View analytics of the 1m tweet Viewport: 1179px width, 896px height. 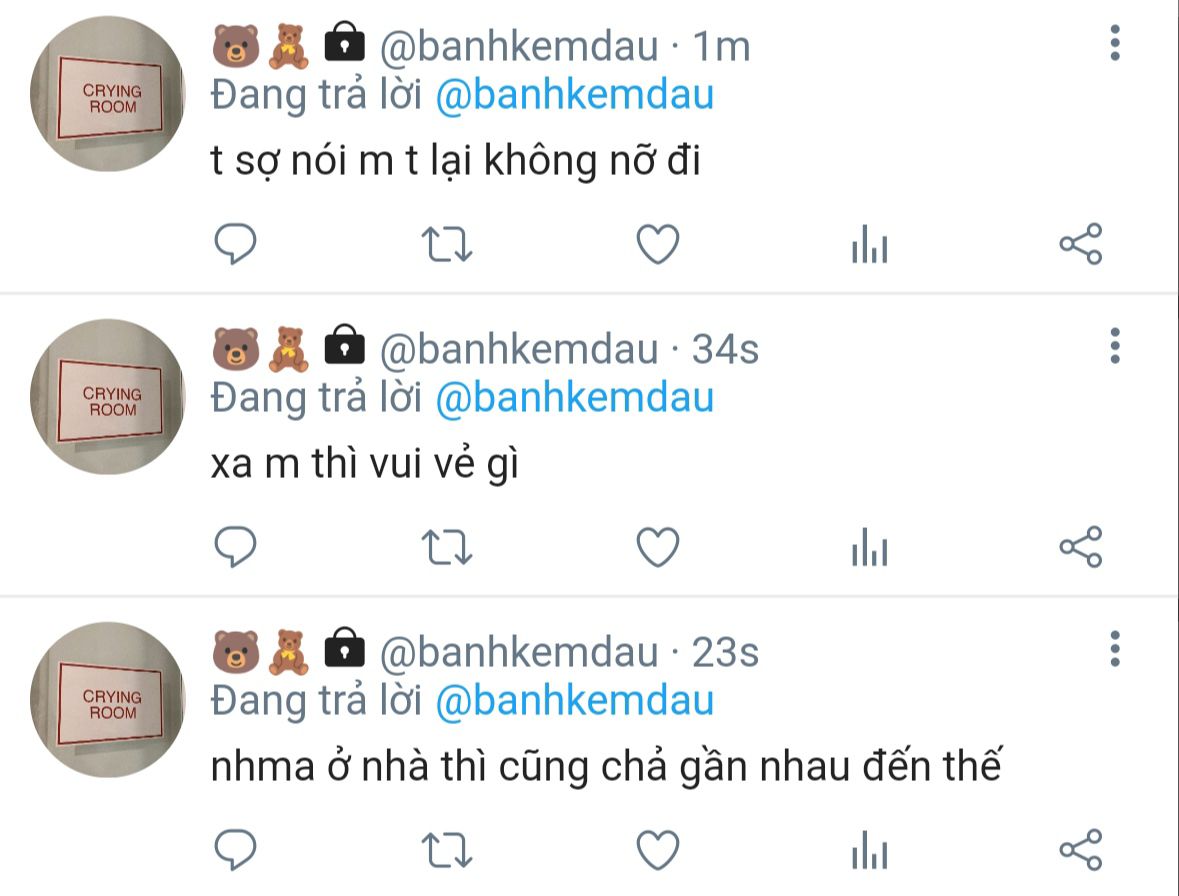(x=869, y=244)
